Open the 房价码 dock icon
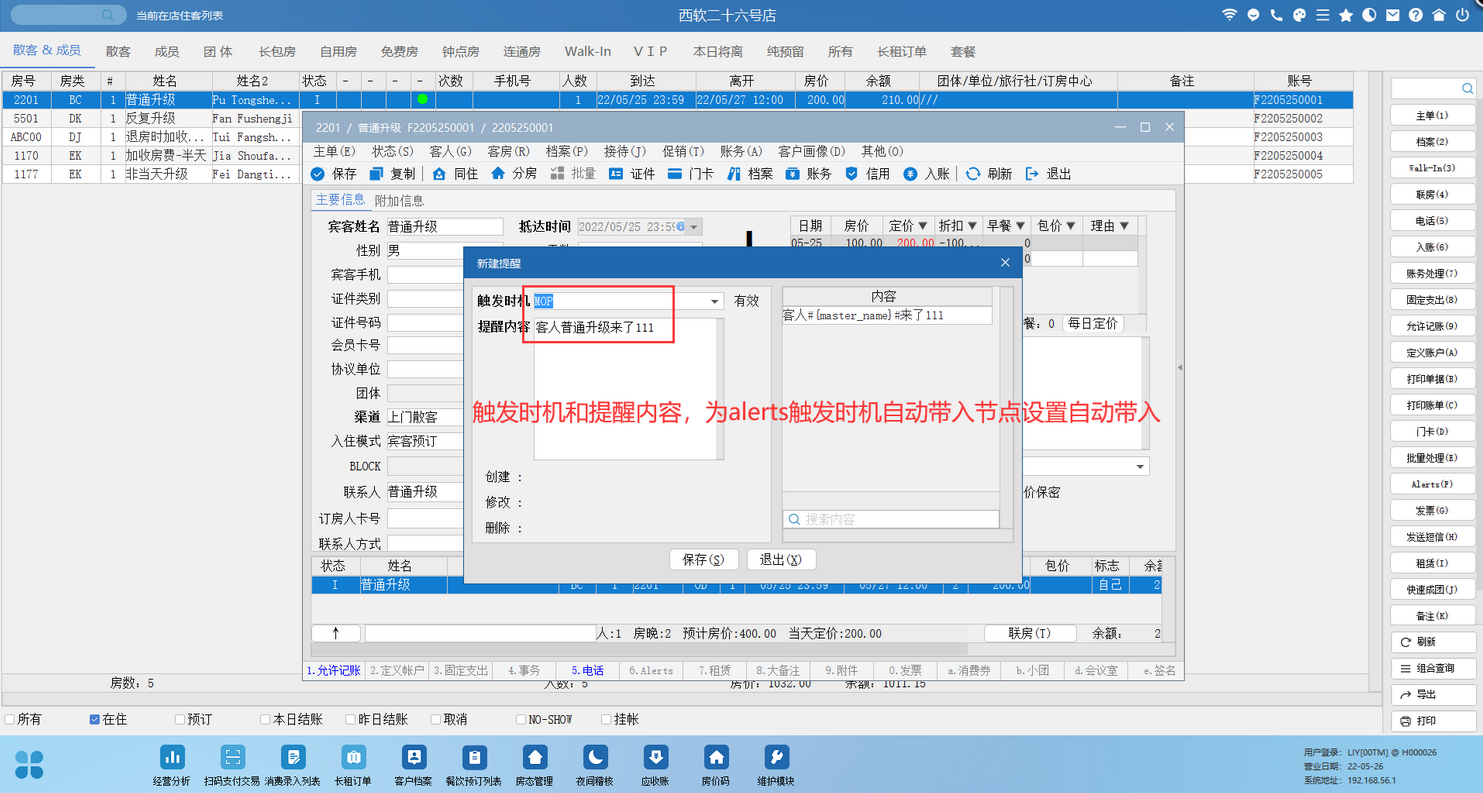1483x793 pixels. coord(715,758)
